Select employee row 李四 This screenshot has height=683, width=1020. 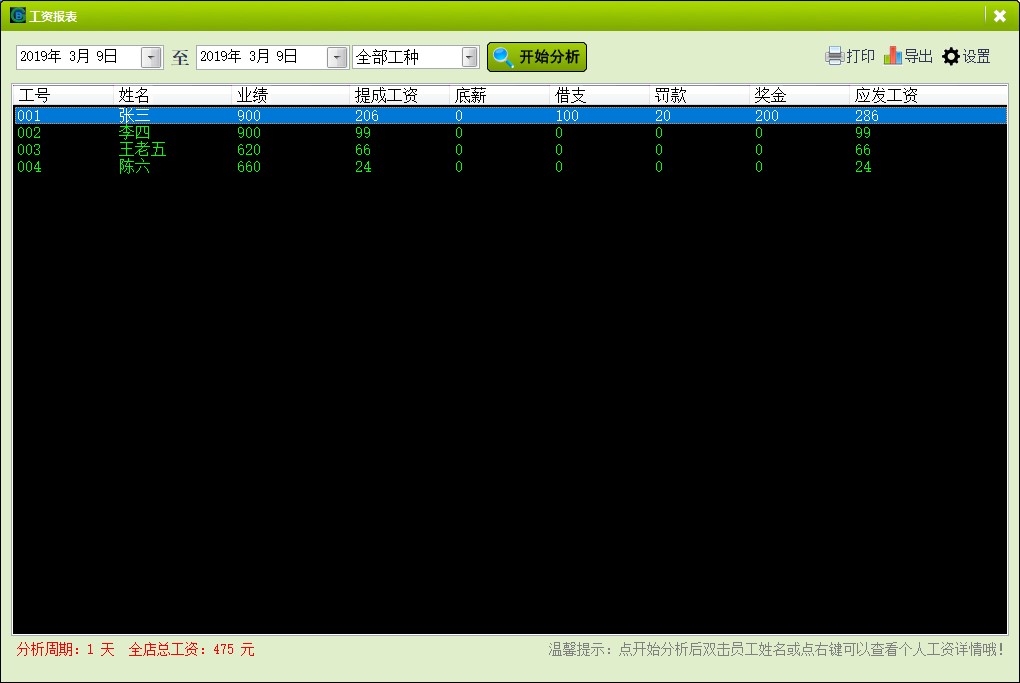[x=134, y=133]
